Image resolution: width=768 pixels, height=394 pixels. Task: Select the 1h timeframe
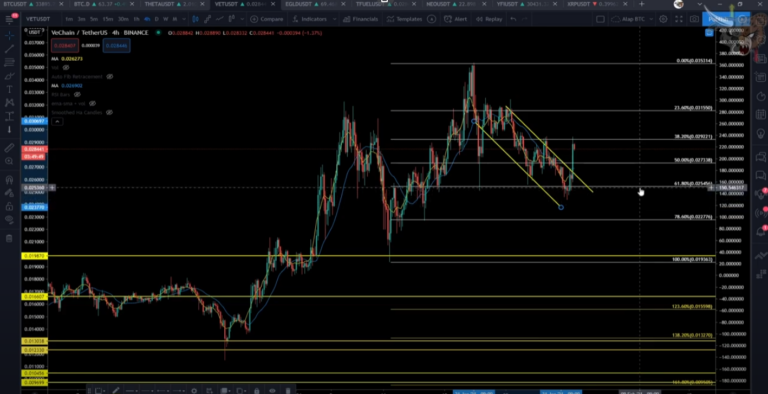pos(137,19)
